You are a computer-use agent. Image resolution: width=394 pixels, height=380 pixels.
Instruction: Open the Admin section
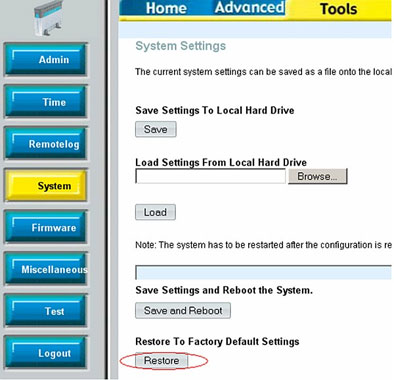click(x=45, y=60)
